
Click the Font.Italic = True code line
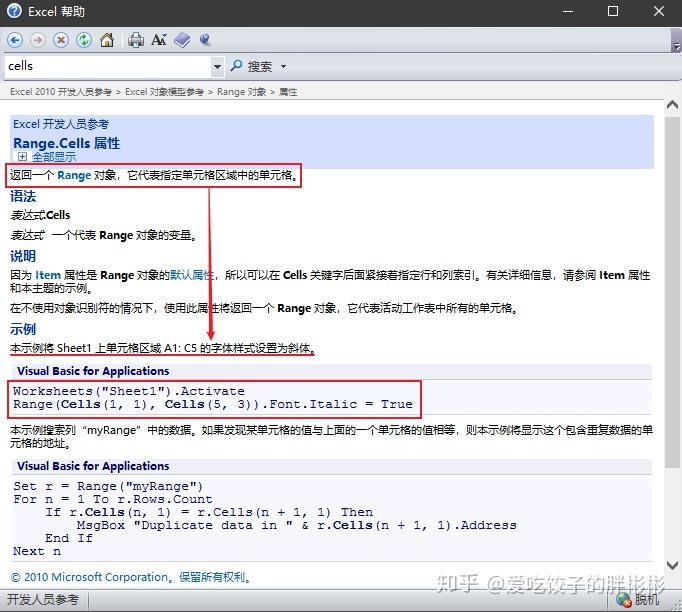[x=213, y=404]
